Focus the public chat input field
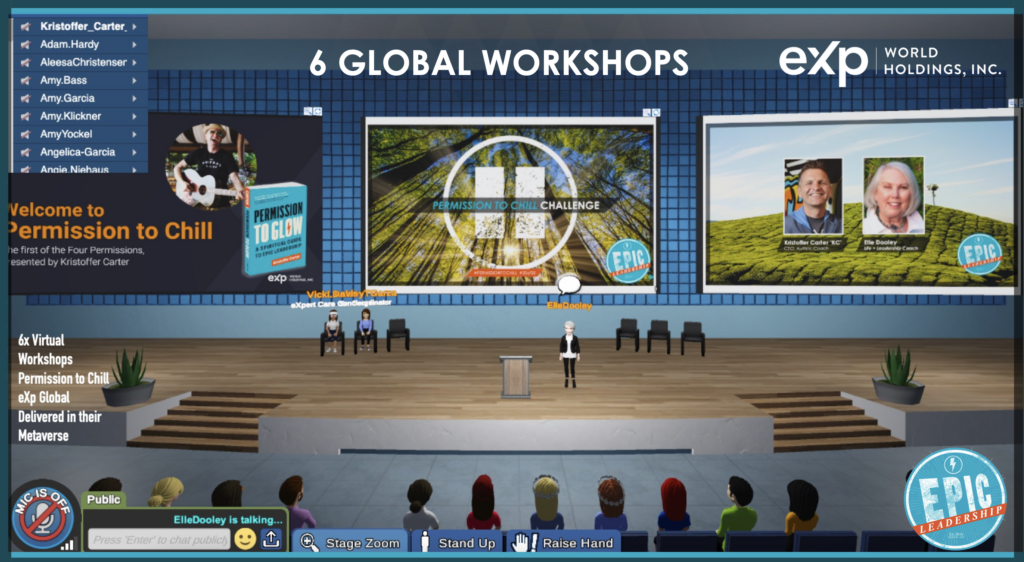The image size is (1024, 562). (x=159, y=540)
